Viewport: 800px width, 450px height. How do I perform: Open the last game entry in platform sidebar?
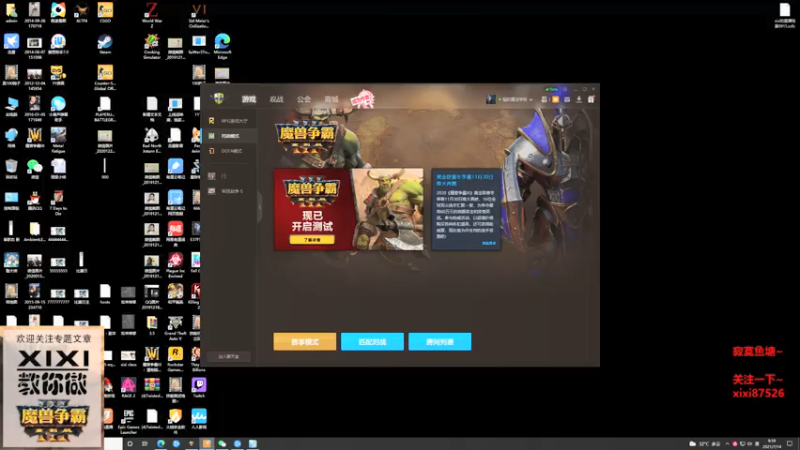point(228,191)
